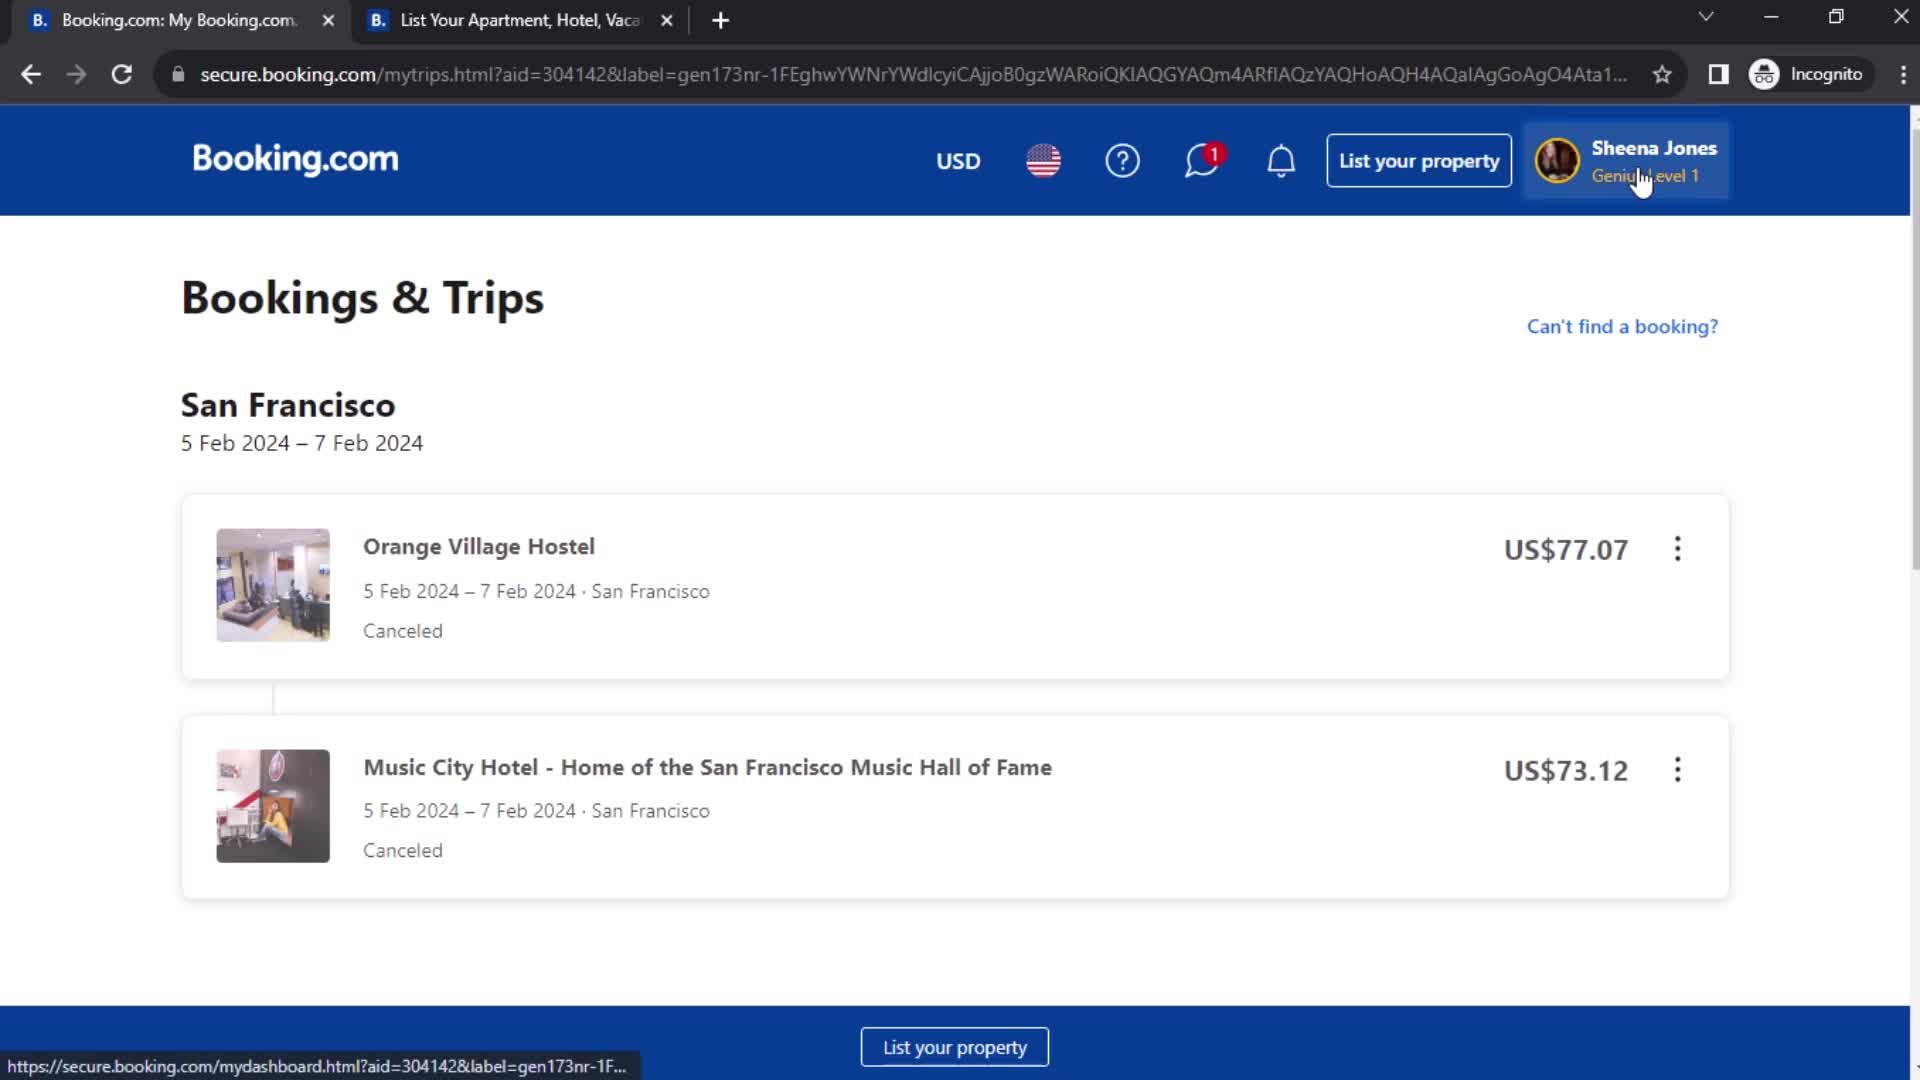Click Orange Village Hostel thumbnail image

click(273, 584)
